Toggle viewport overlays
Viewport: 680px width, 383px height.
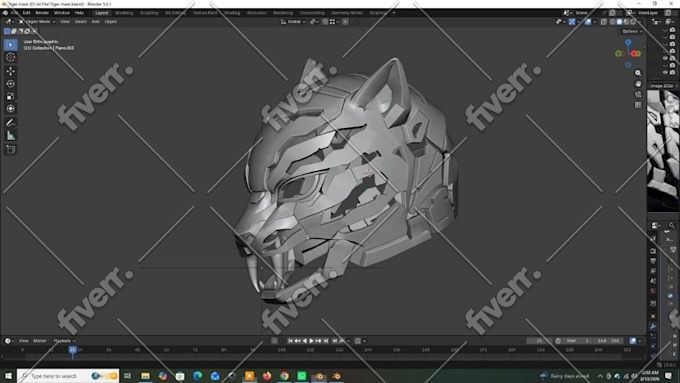point(588,21)
